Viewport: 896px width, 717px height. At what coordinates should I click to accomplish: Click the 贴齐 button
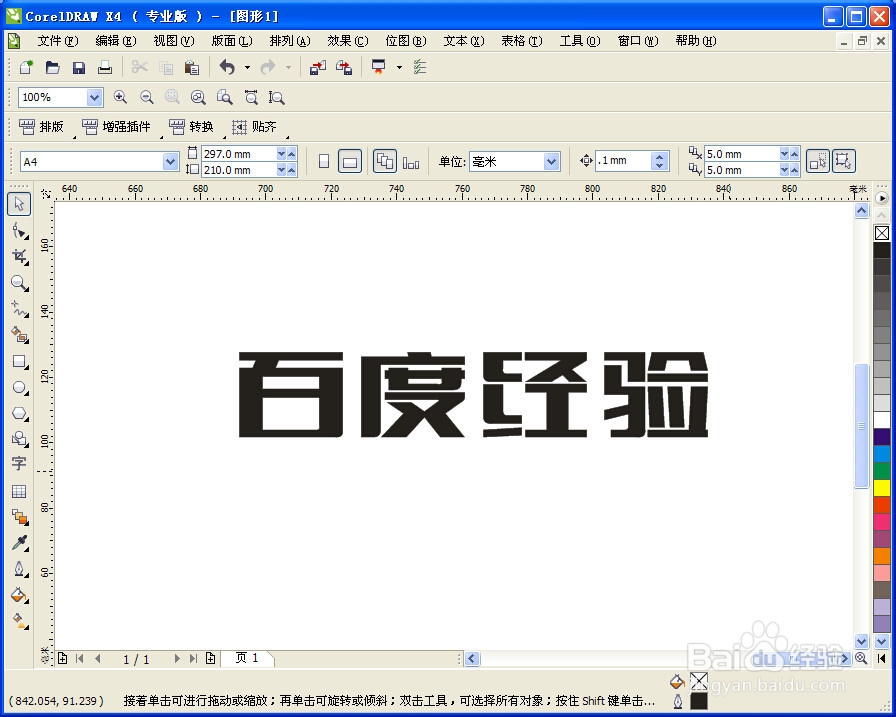click(254, 127)
